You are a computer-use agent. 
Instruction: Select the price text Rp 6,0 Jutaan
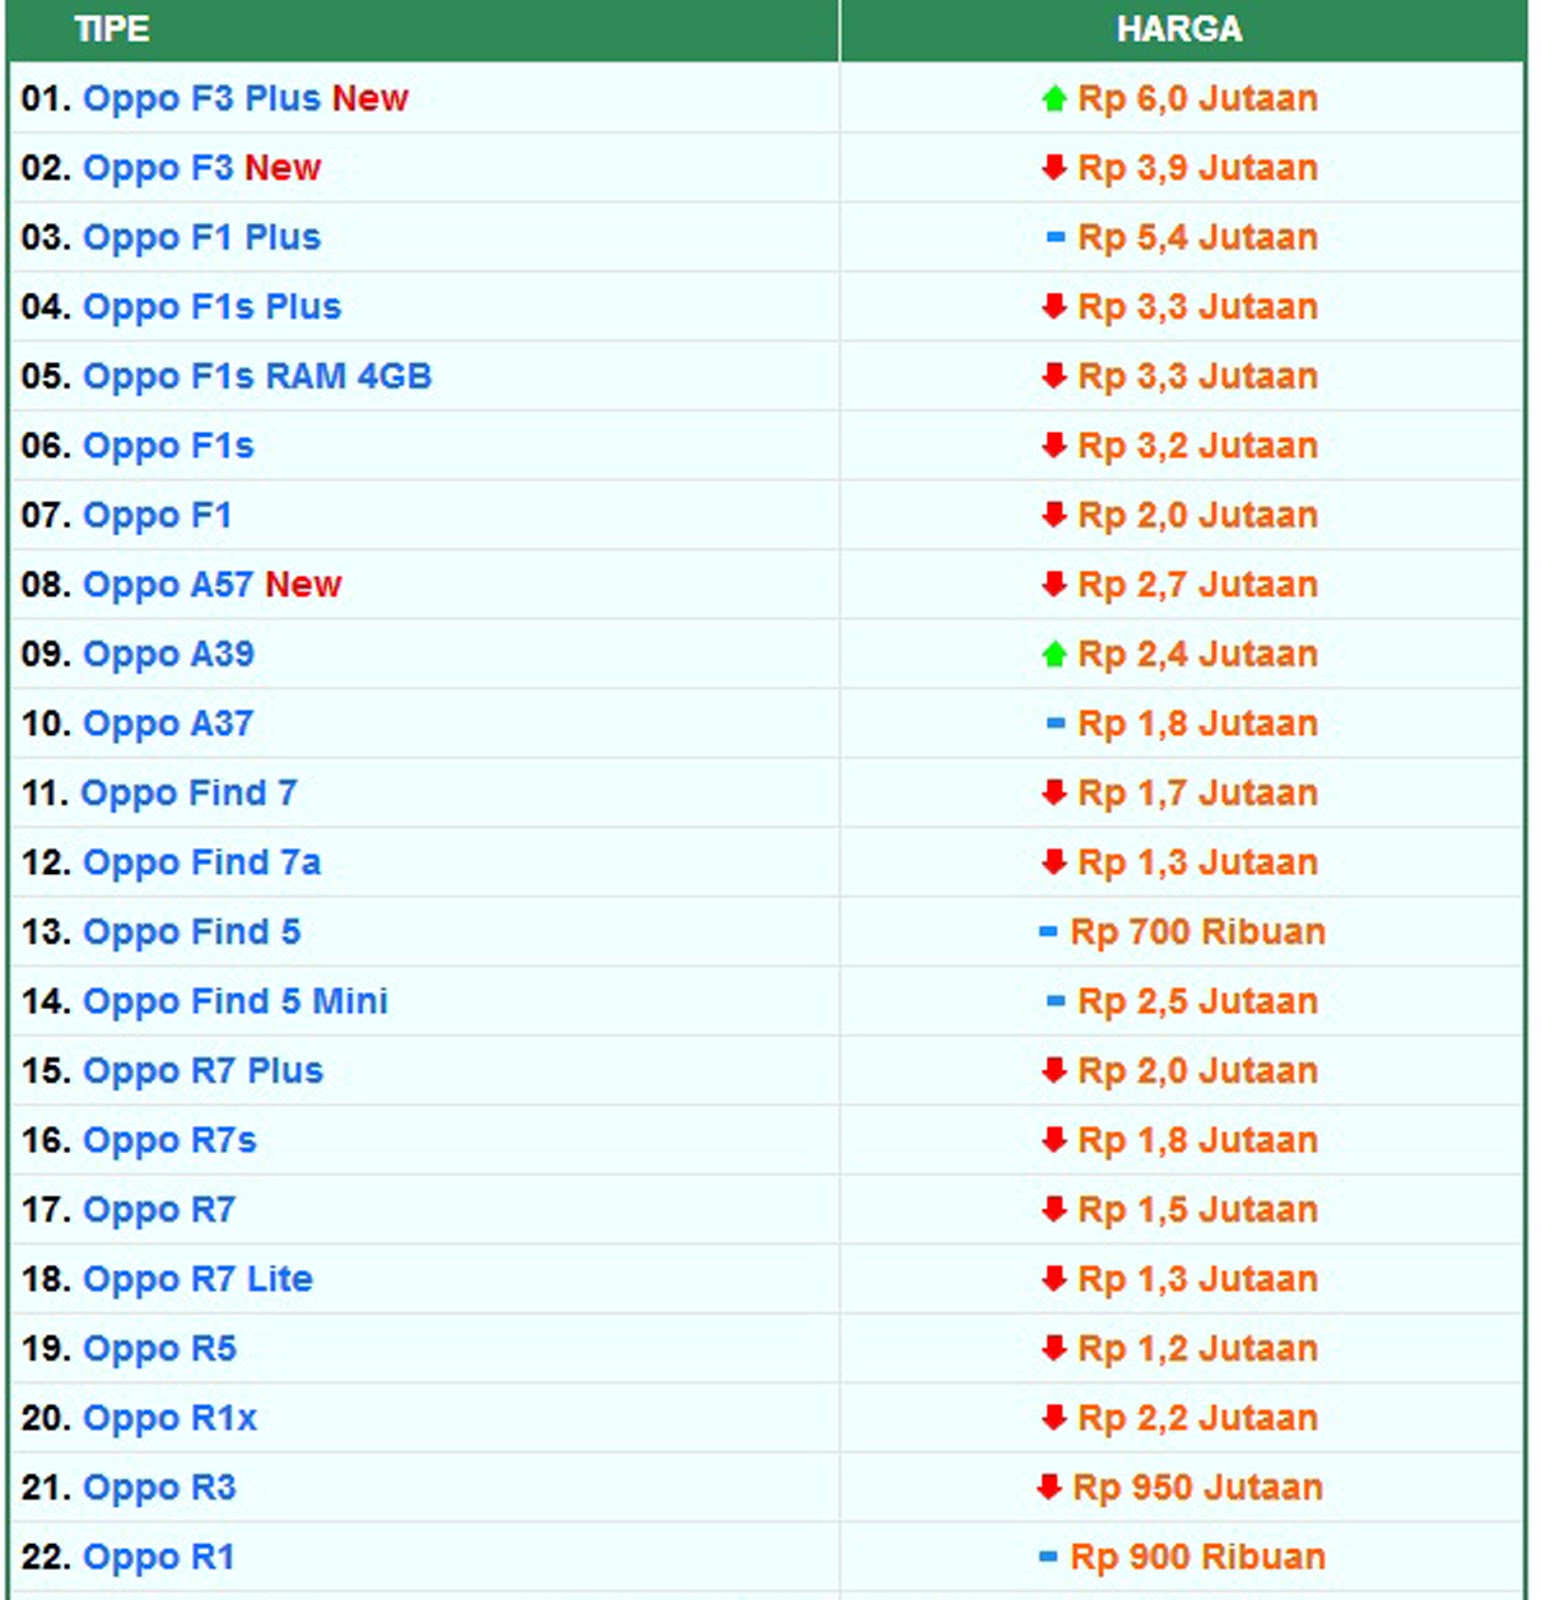1198,98
